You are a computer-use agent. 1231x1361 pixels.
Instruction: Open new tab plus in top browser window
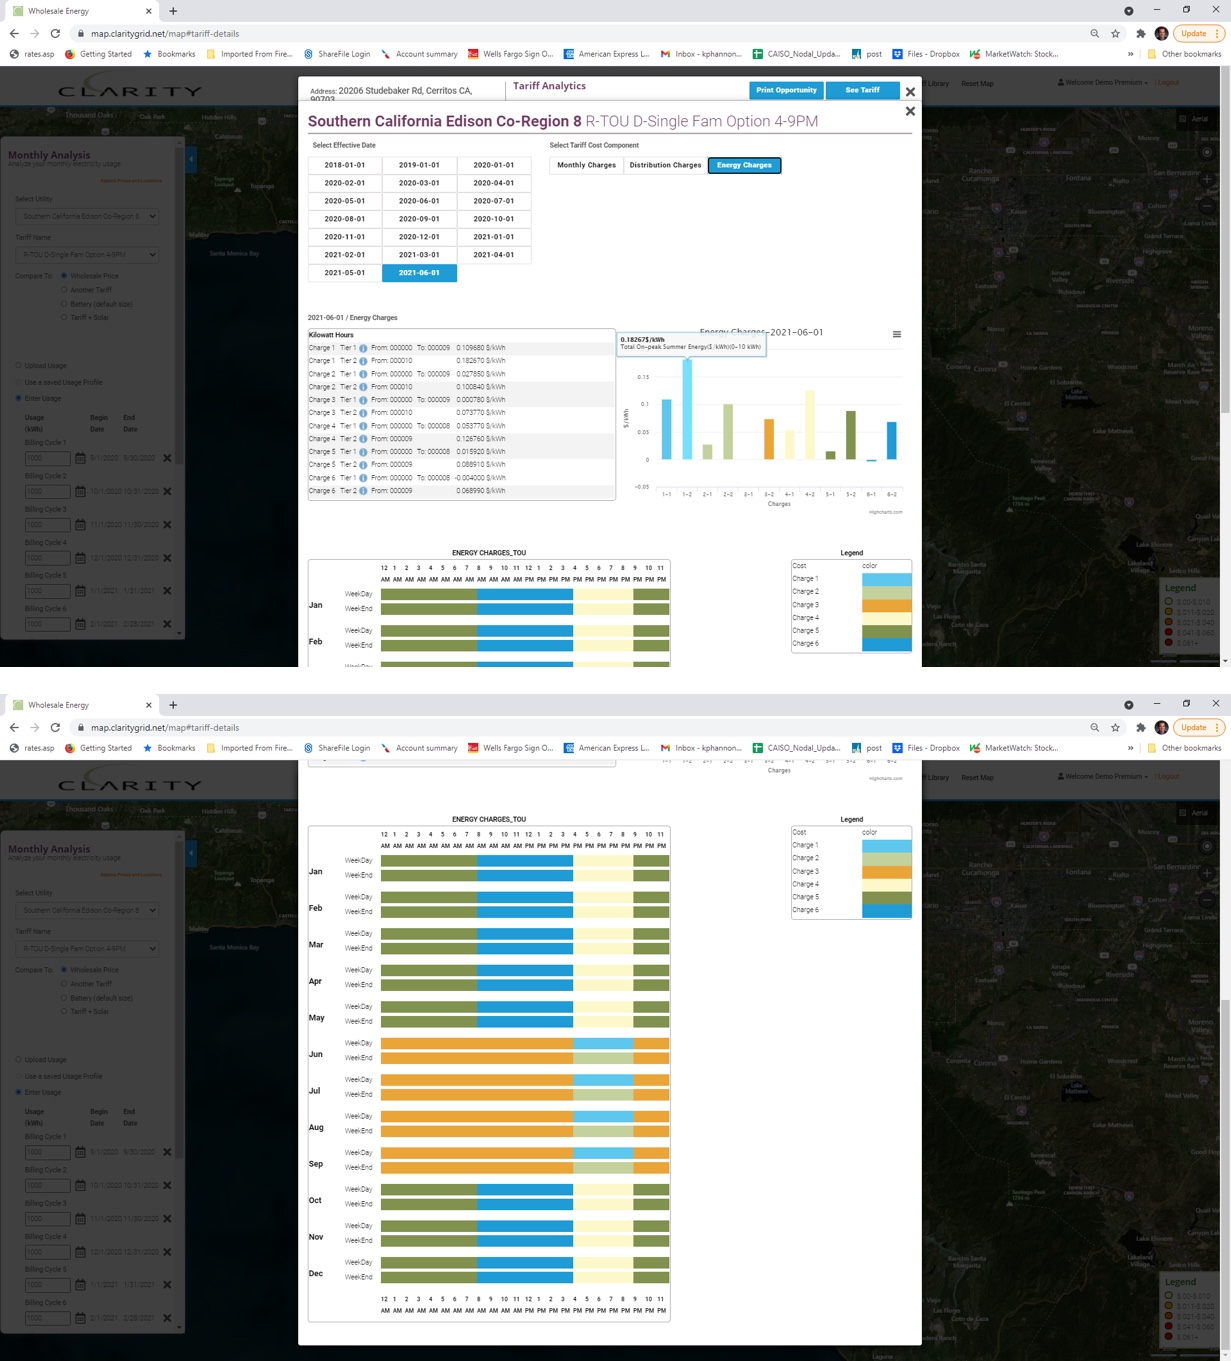coord(173,11)
